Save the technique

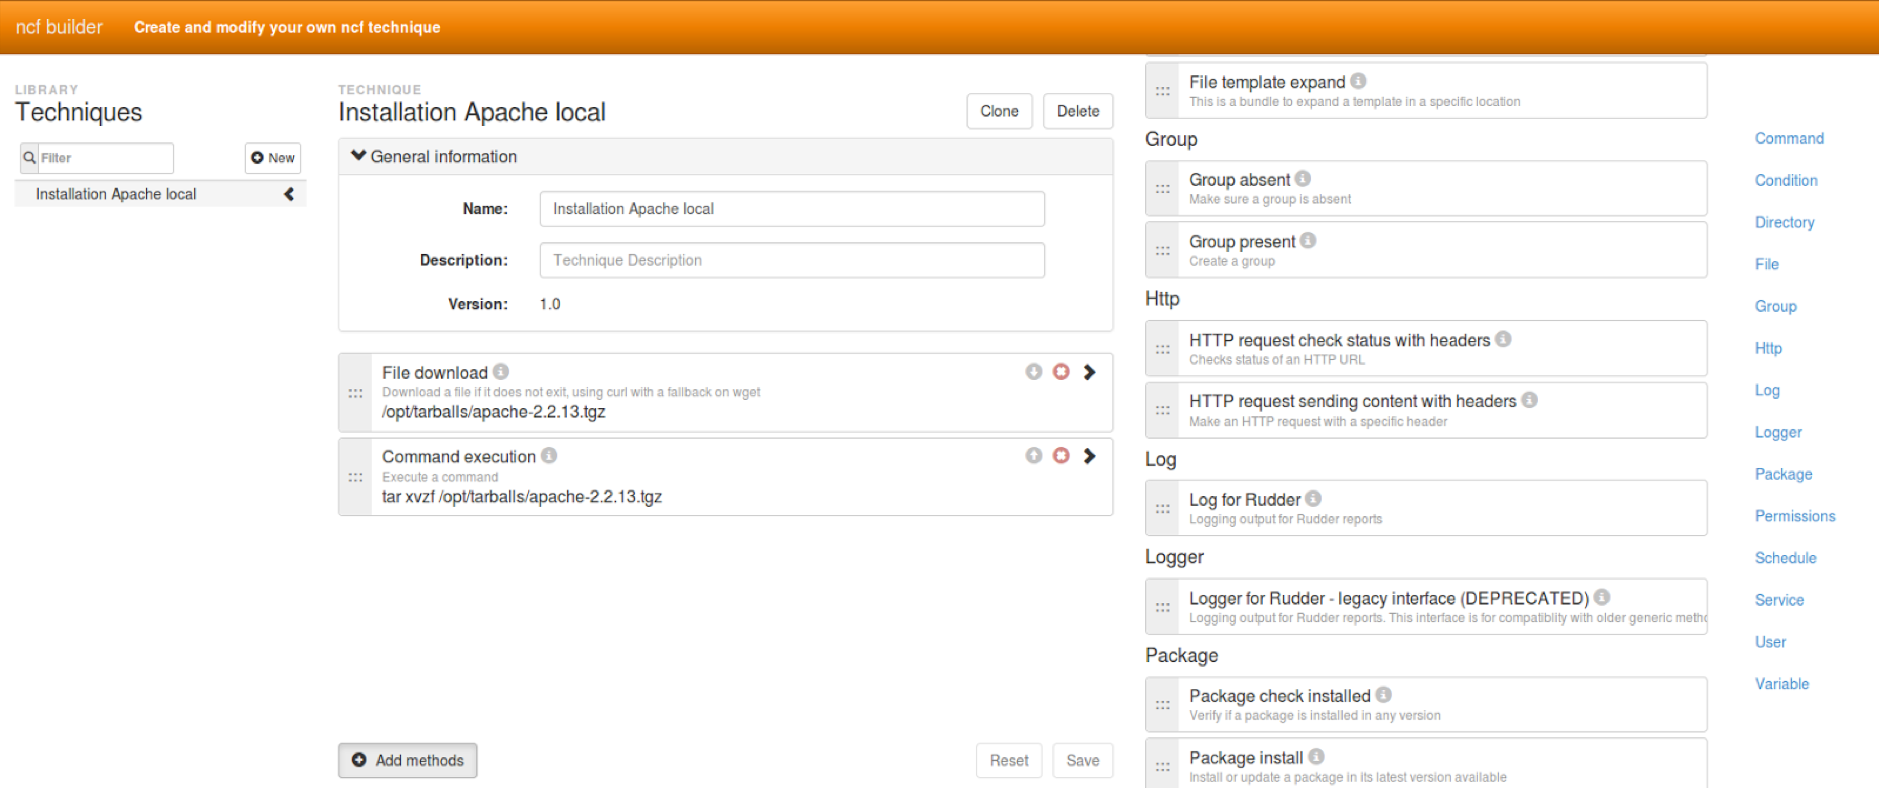(x=1082, y=760)
